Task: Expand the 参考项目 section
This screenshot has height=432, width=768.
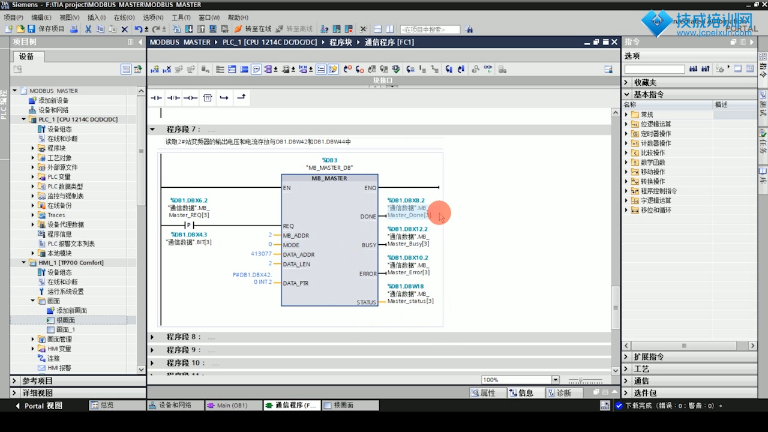Action: 14,381
